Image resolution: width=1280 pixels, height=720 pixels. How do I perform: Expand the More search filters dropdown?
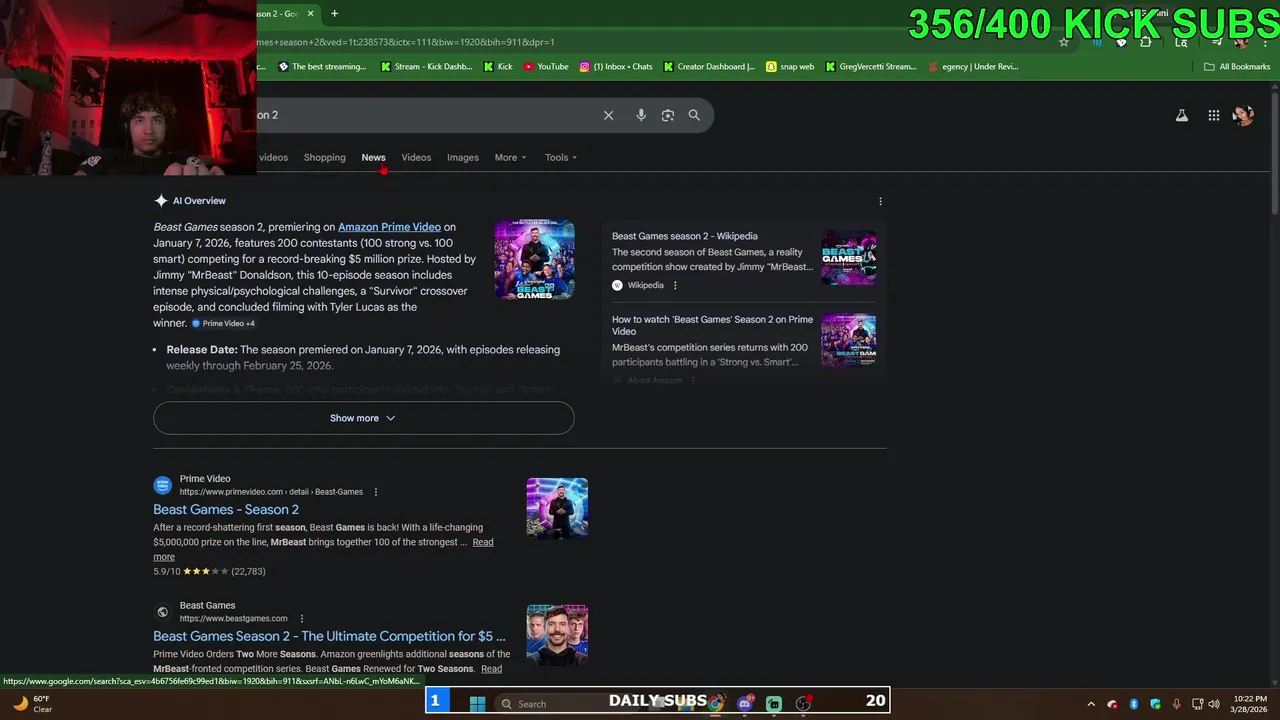[510, 158]
